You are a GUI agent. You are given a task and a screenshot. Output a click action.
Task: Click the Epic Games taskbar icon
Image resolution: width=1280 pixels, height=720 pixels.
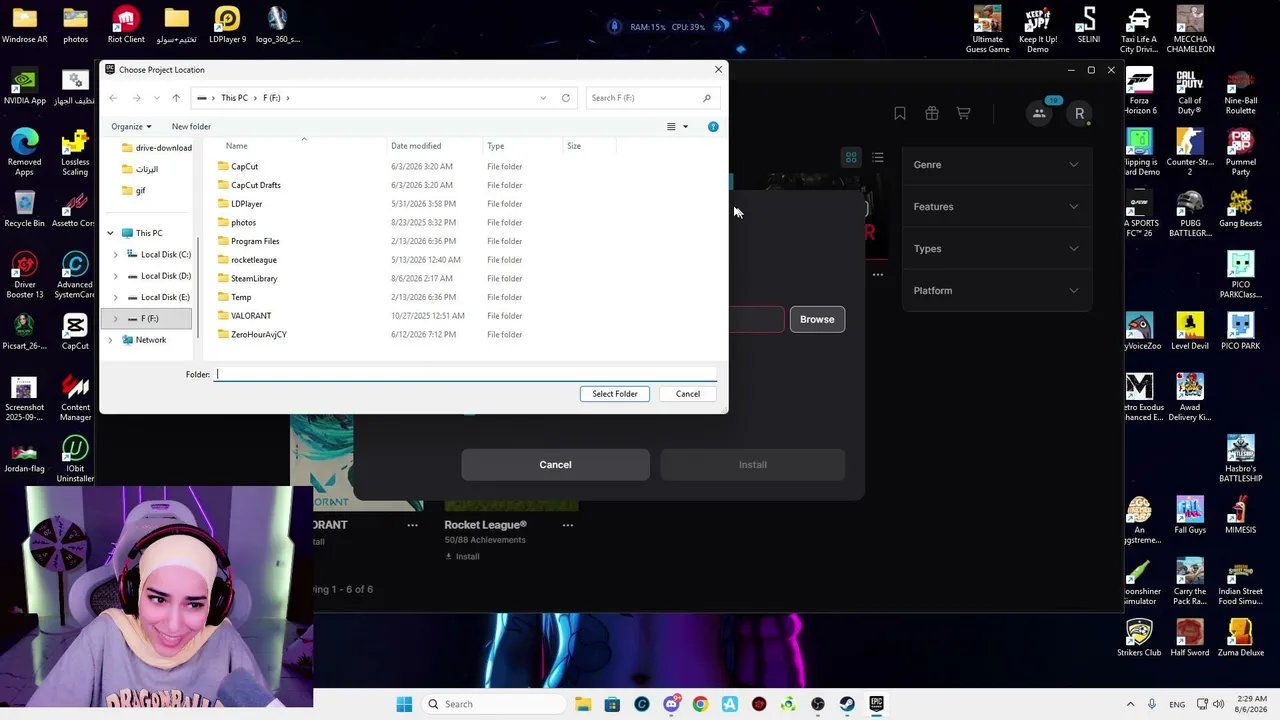tap(877, 705)
